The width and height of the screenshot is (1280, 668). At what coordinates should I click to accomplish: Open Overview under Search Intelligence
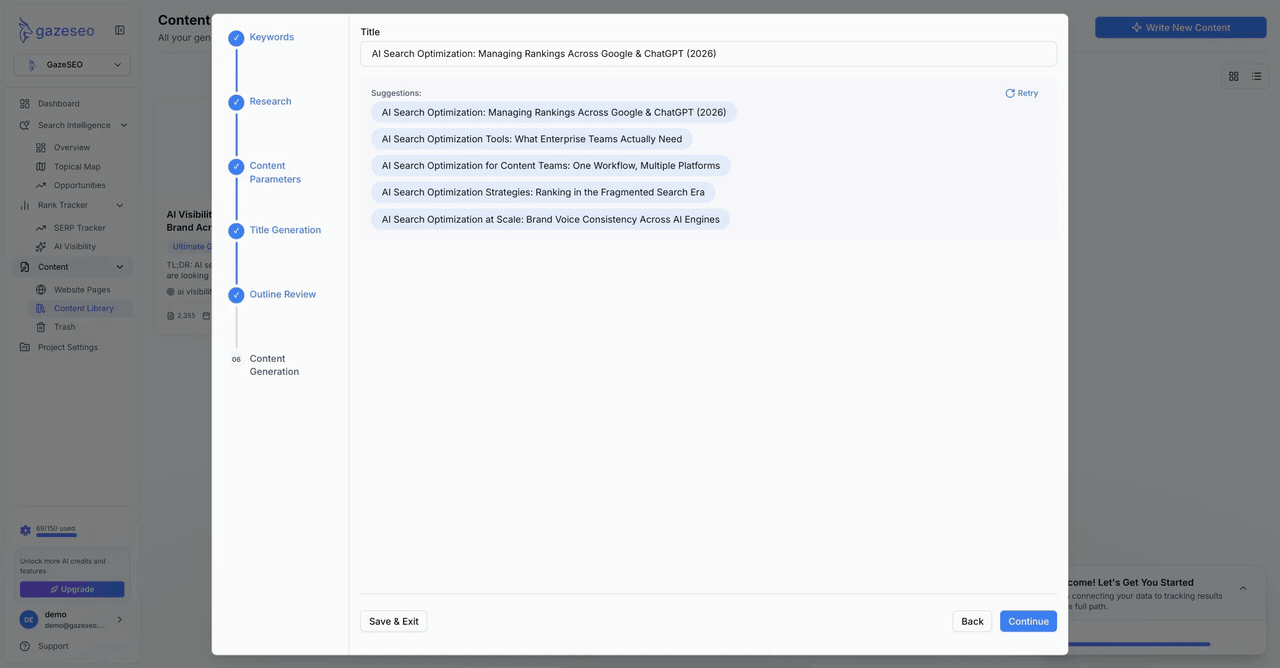tap(72, 147)
